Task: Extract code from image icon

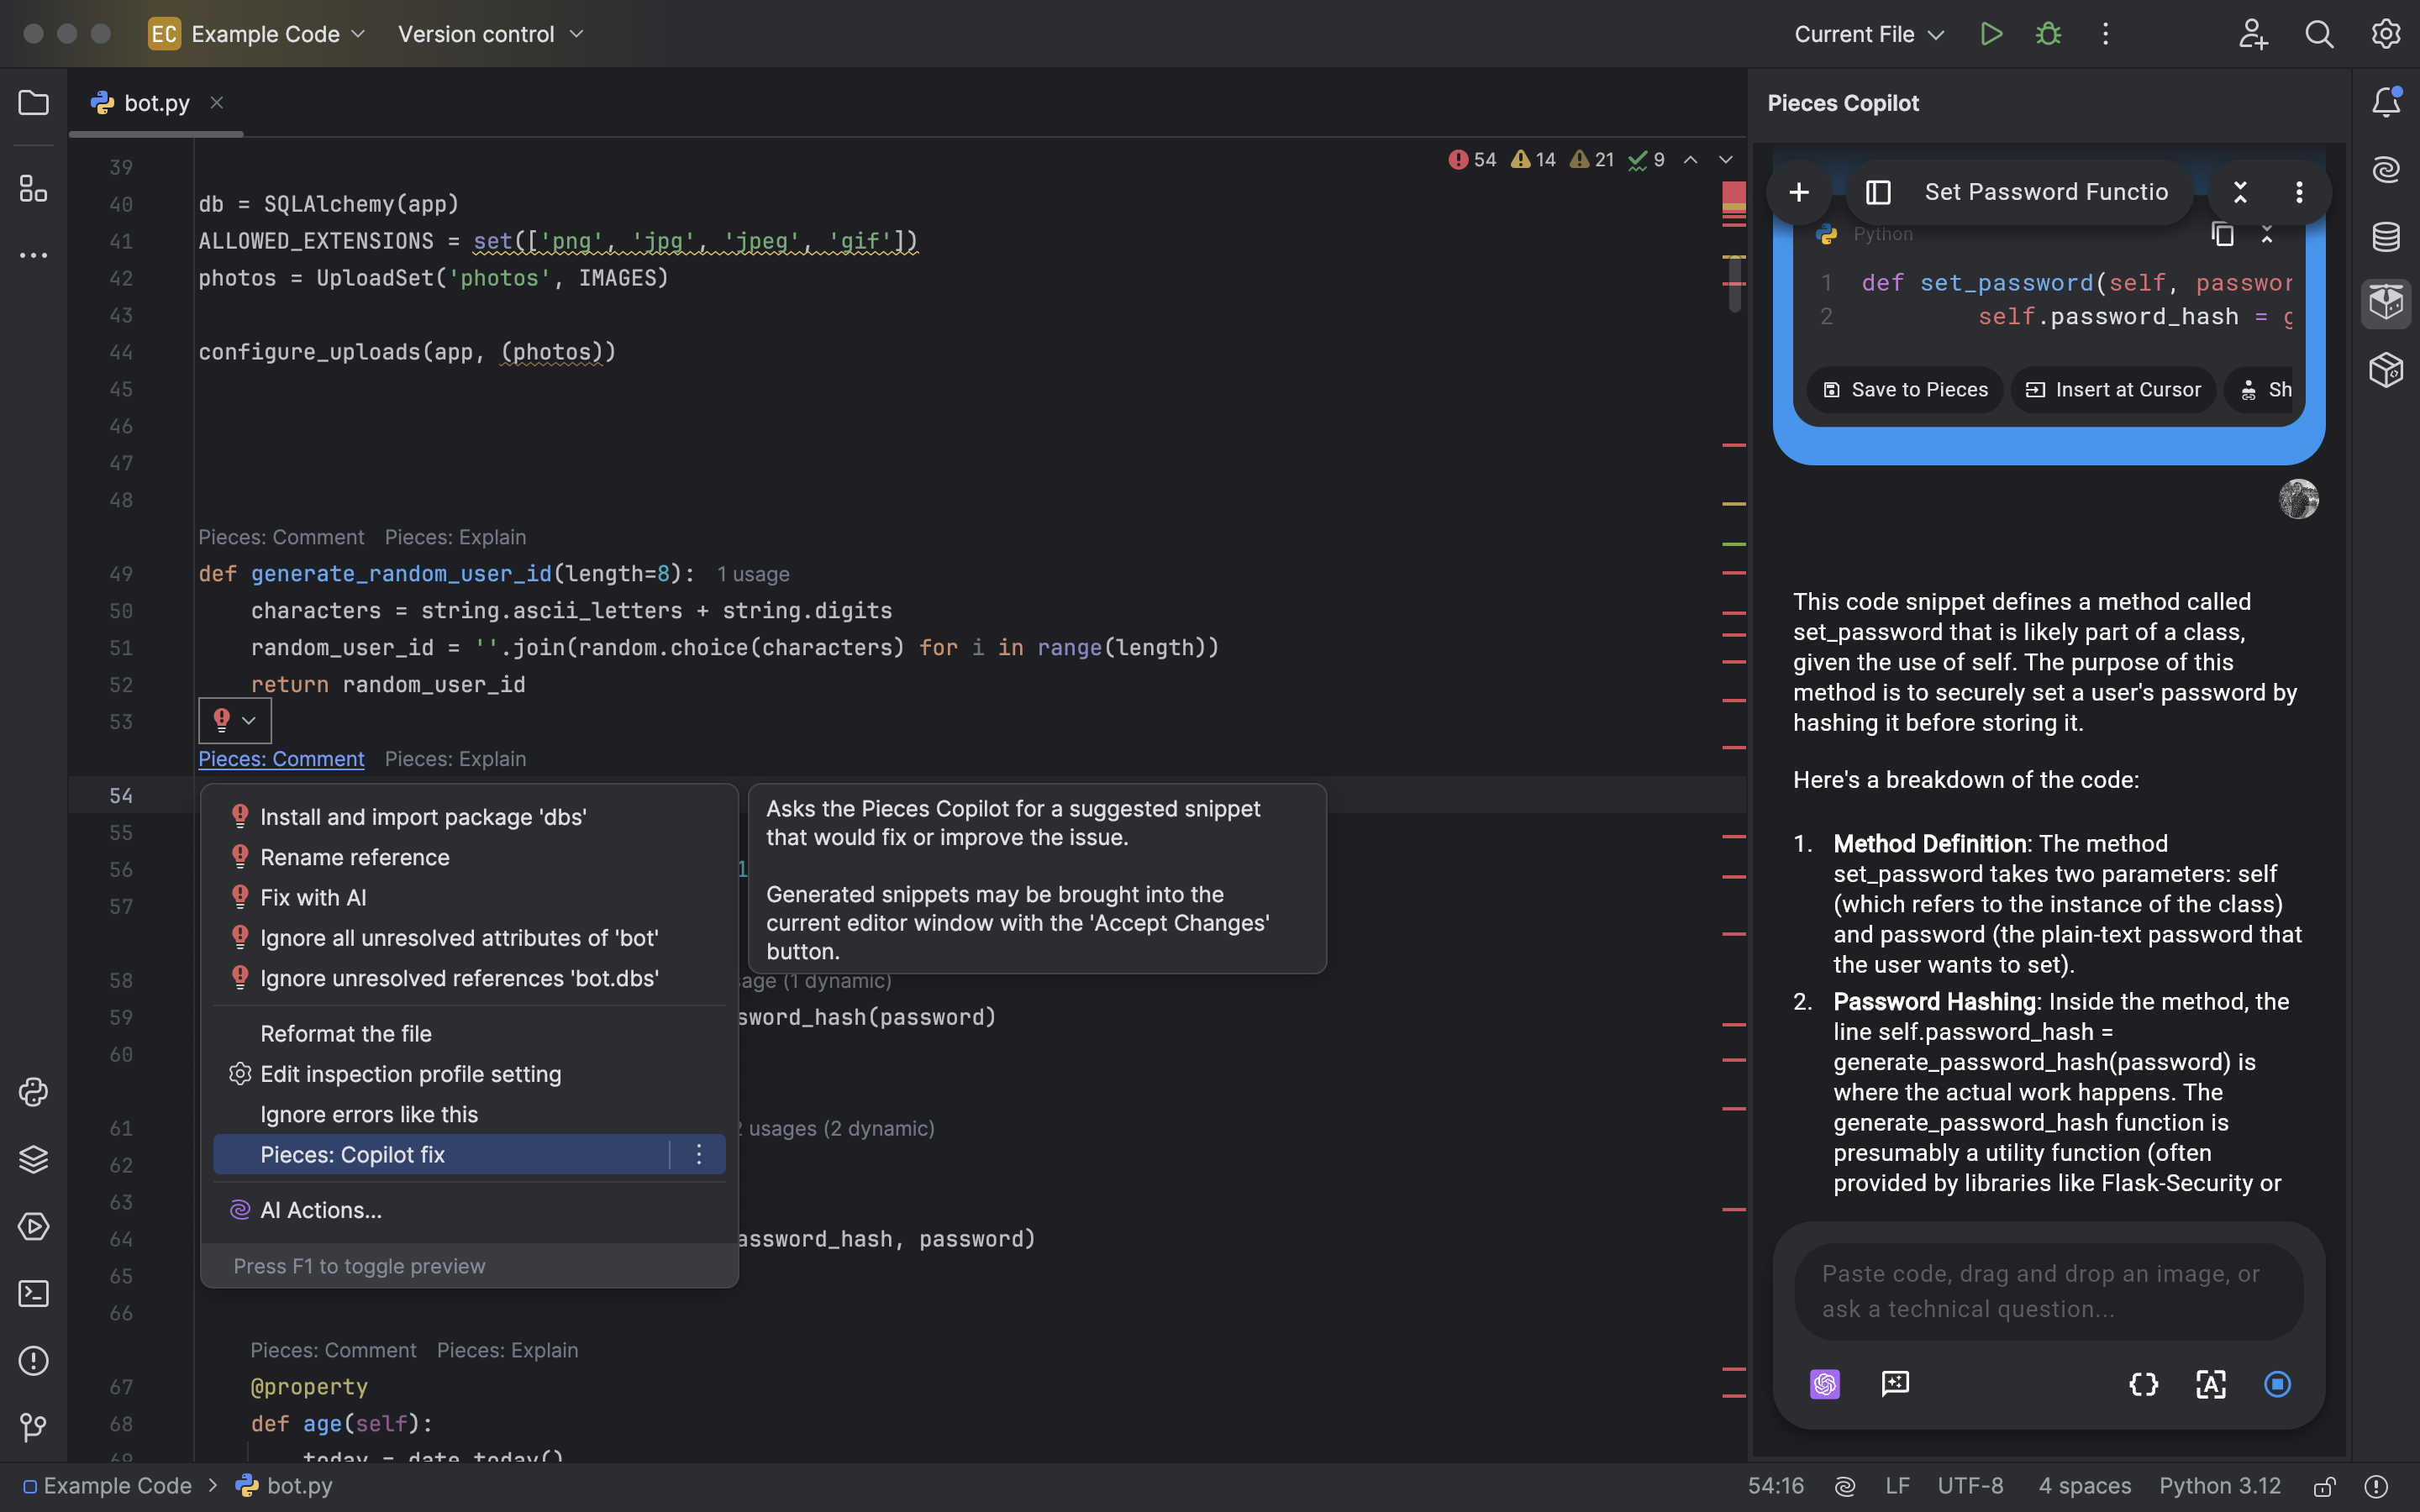Action: (x=2210, y=1384)
